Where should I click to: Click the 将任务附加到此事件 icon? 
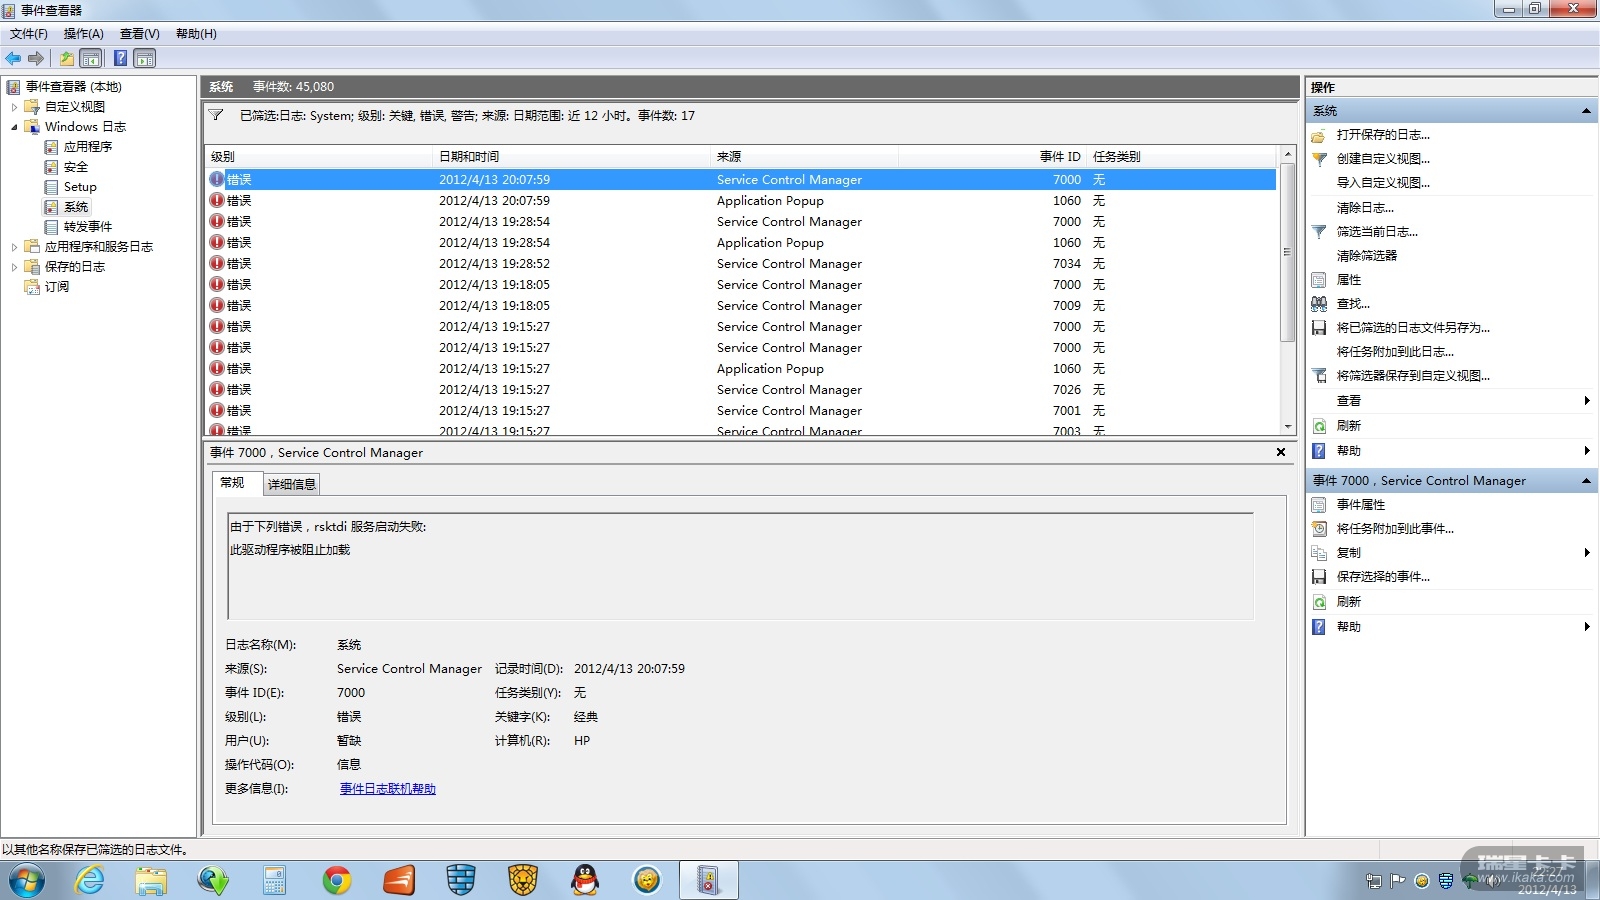[x=1319, y=529]
